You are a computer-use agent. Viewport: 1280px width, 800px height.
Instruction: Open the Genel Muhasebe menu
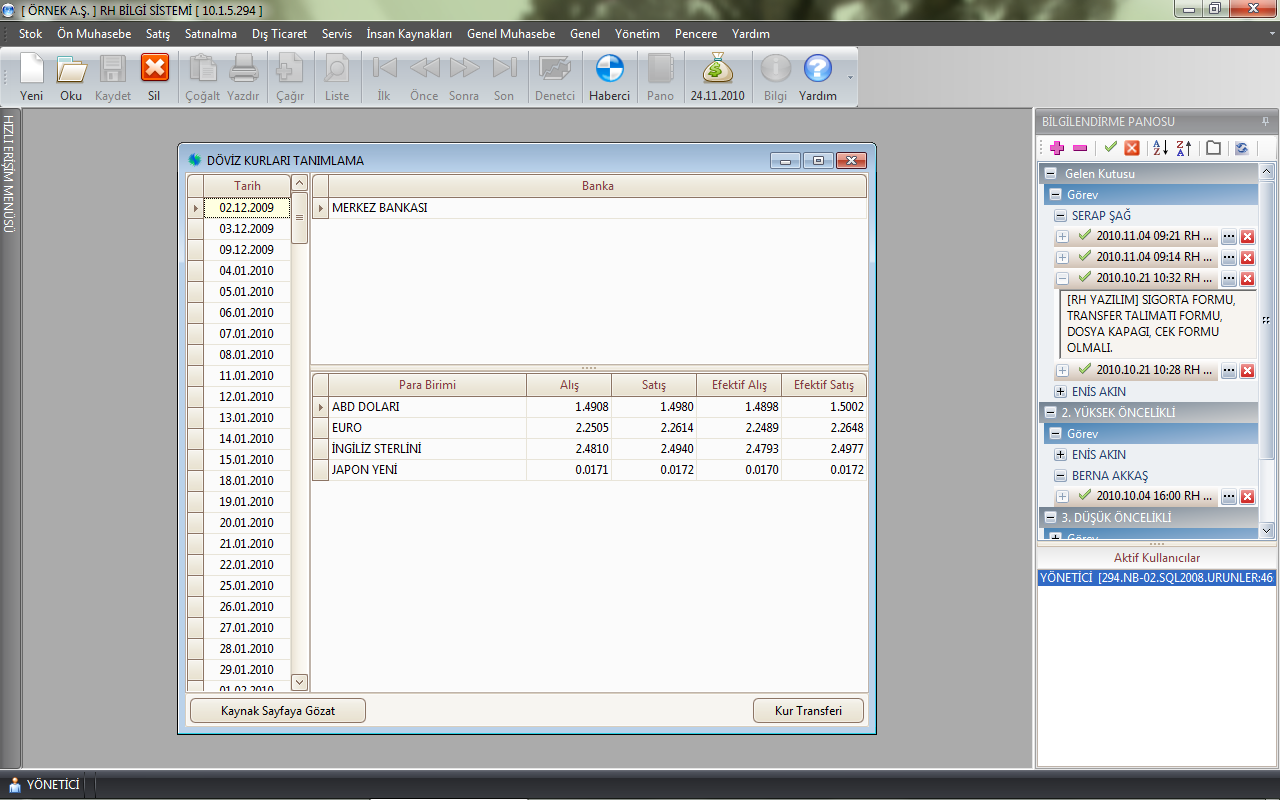point(510,34)
